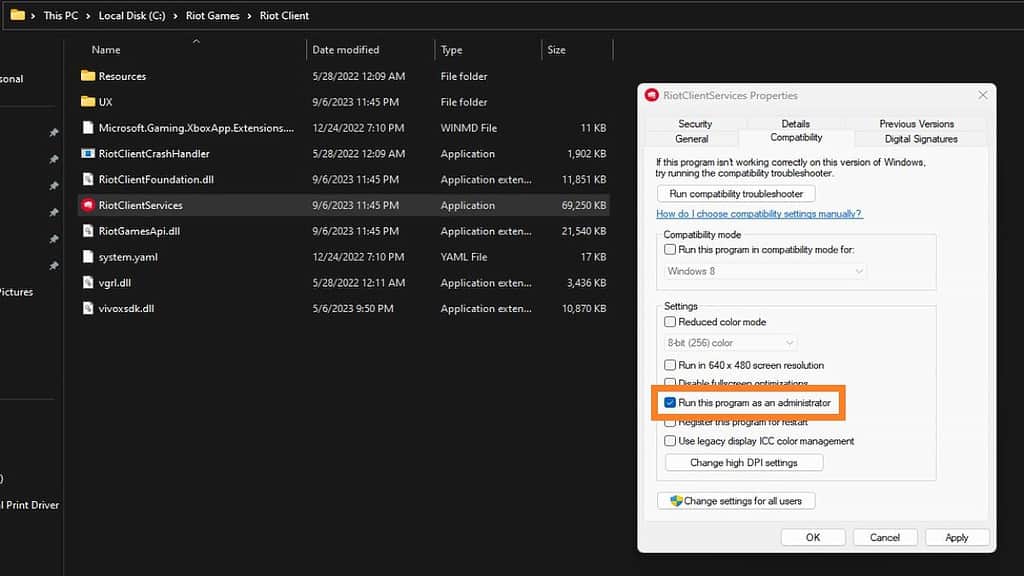Click the system.yaml file icon
The height and width of the screenshot is (576, 1024).
pyautogui.click(x=88, y=257)
